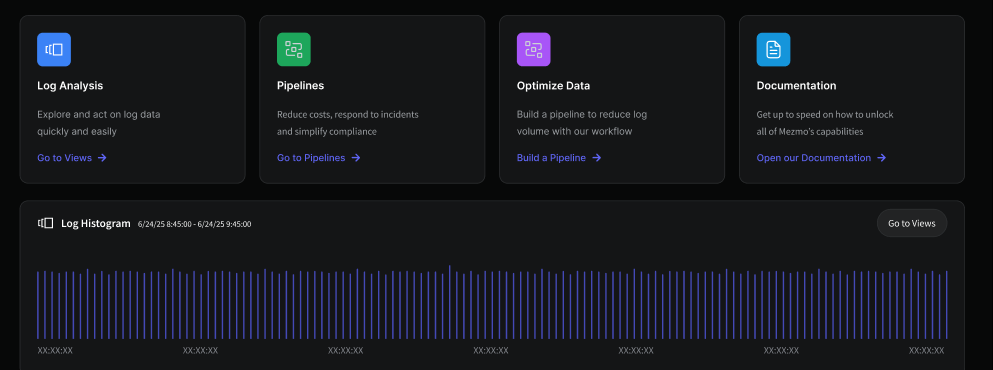Click the arrow next to Build a Pipeline
The image size is (993, 370).
point(597,158)
